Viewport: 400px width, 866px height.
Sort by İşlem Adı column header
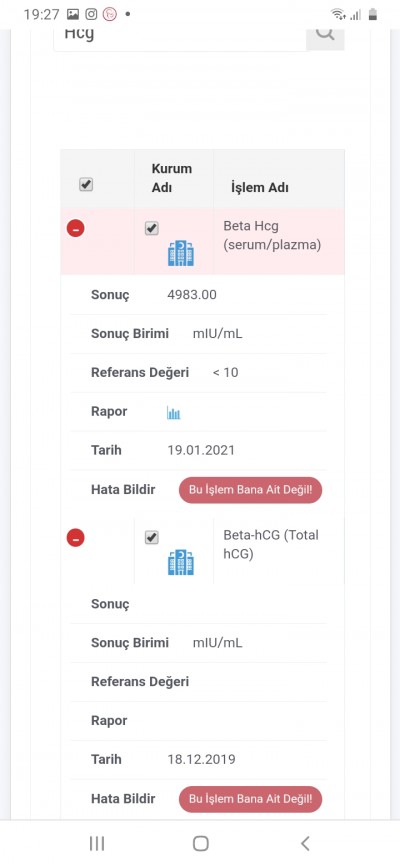(259, 187)
